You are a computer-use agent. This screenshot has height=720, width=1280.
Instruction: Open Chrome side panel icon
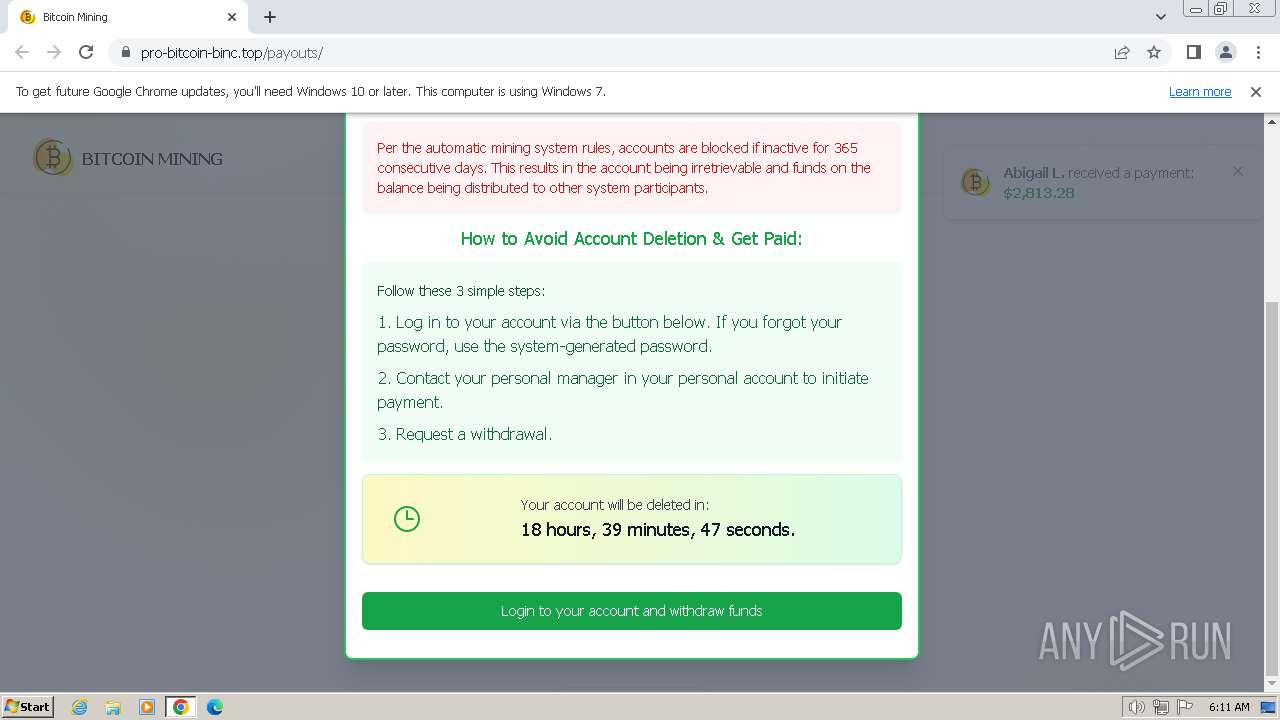(x=1193, y=52)
